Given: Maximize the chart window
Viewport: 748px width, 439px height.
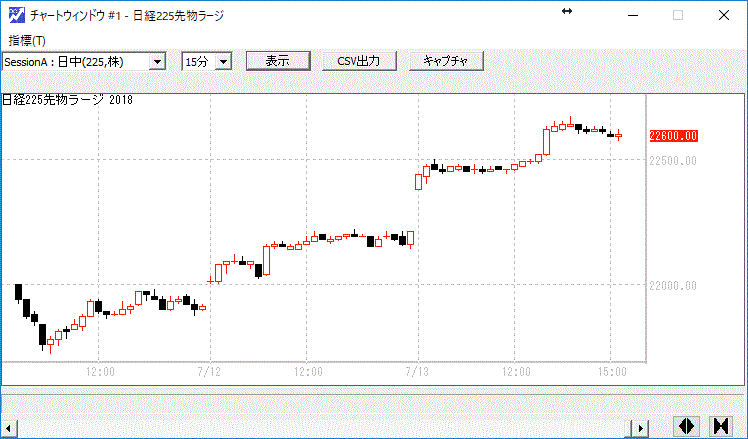Looking at the screenshot, I should [678, 16].
